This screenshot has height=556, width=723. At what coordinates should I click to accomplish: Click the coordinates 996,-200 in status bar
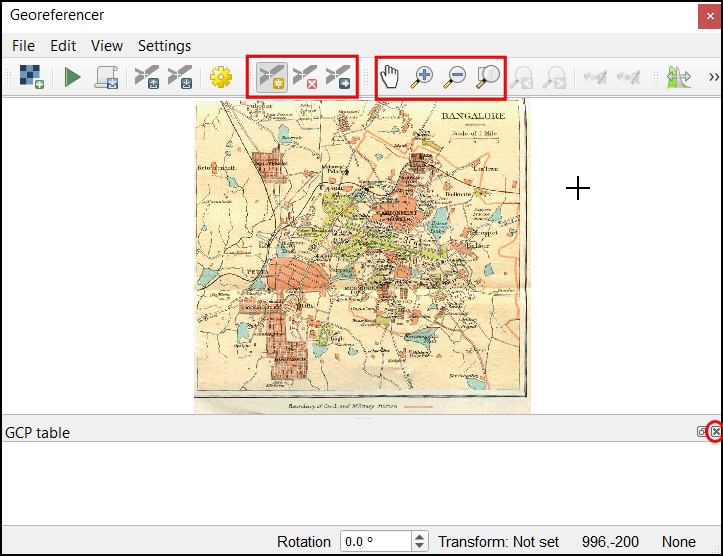[610, 542]
